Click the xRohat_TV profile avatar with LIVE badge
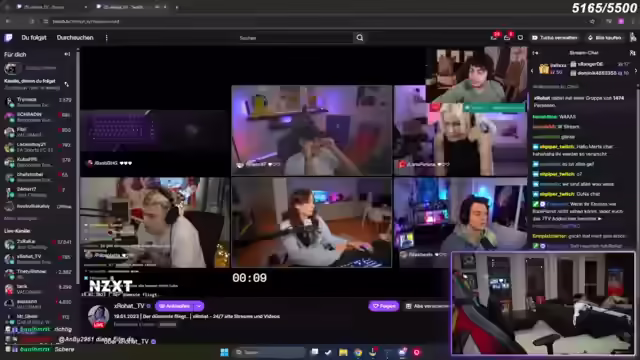This screenshot has width=640, height=360. pos(99,316)
